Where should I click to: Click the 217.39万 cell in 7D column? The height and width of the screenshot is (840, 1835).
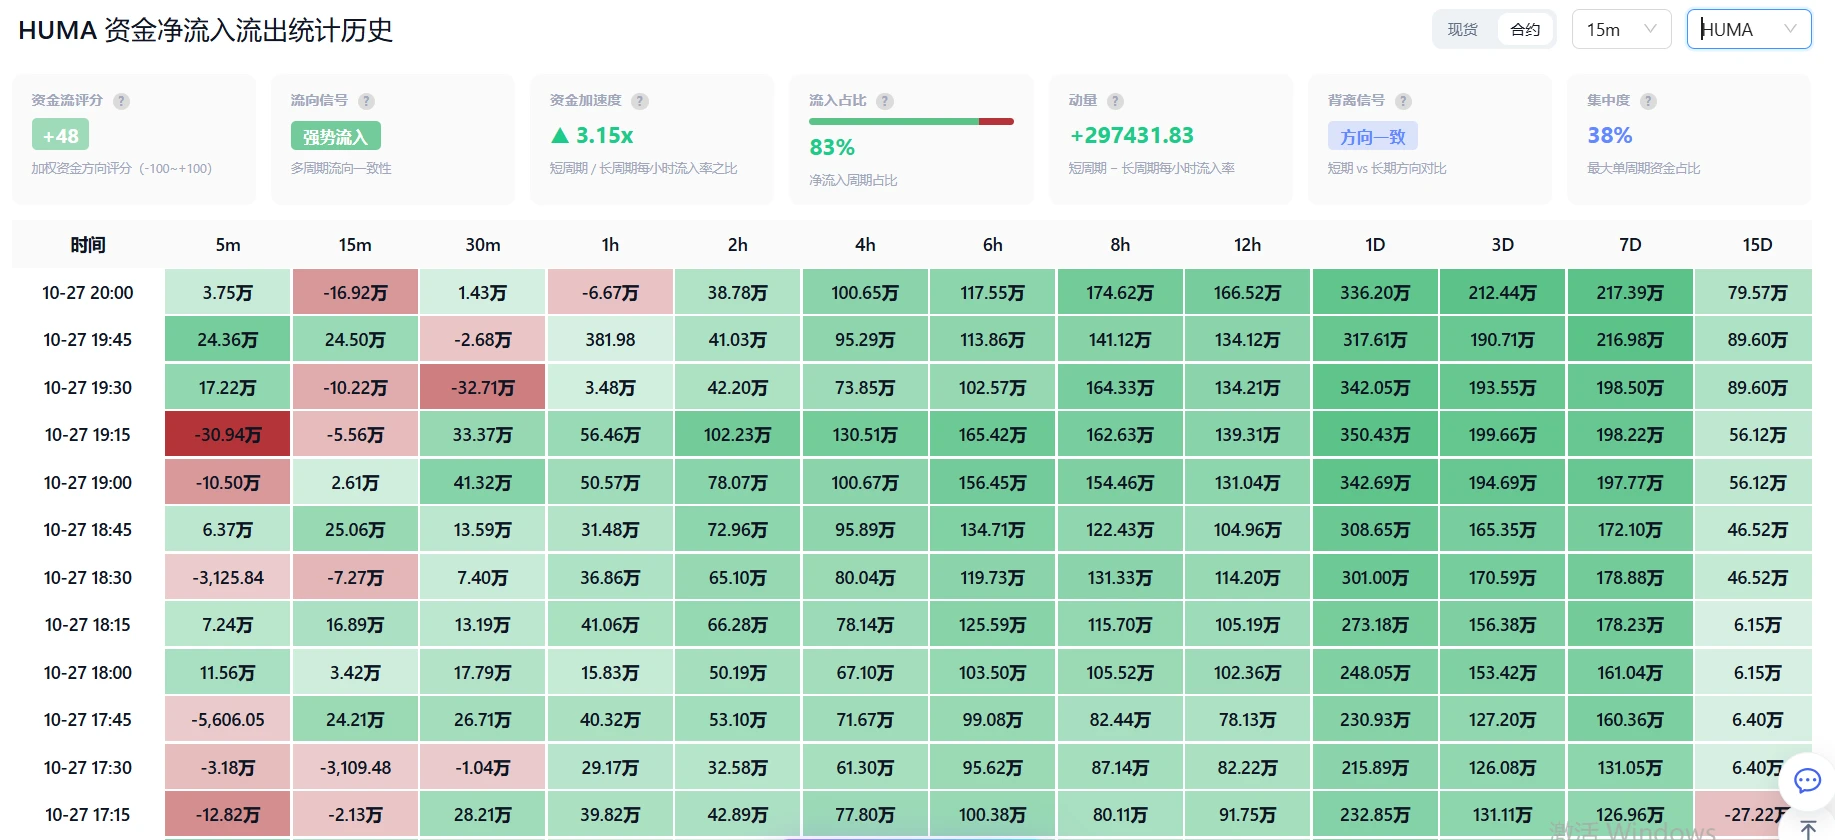[1630, 293]
